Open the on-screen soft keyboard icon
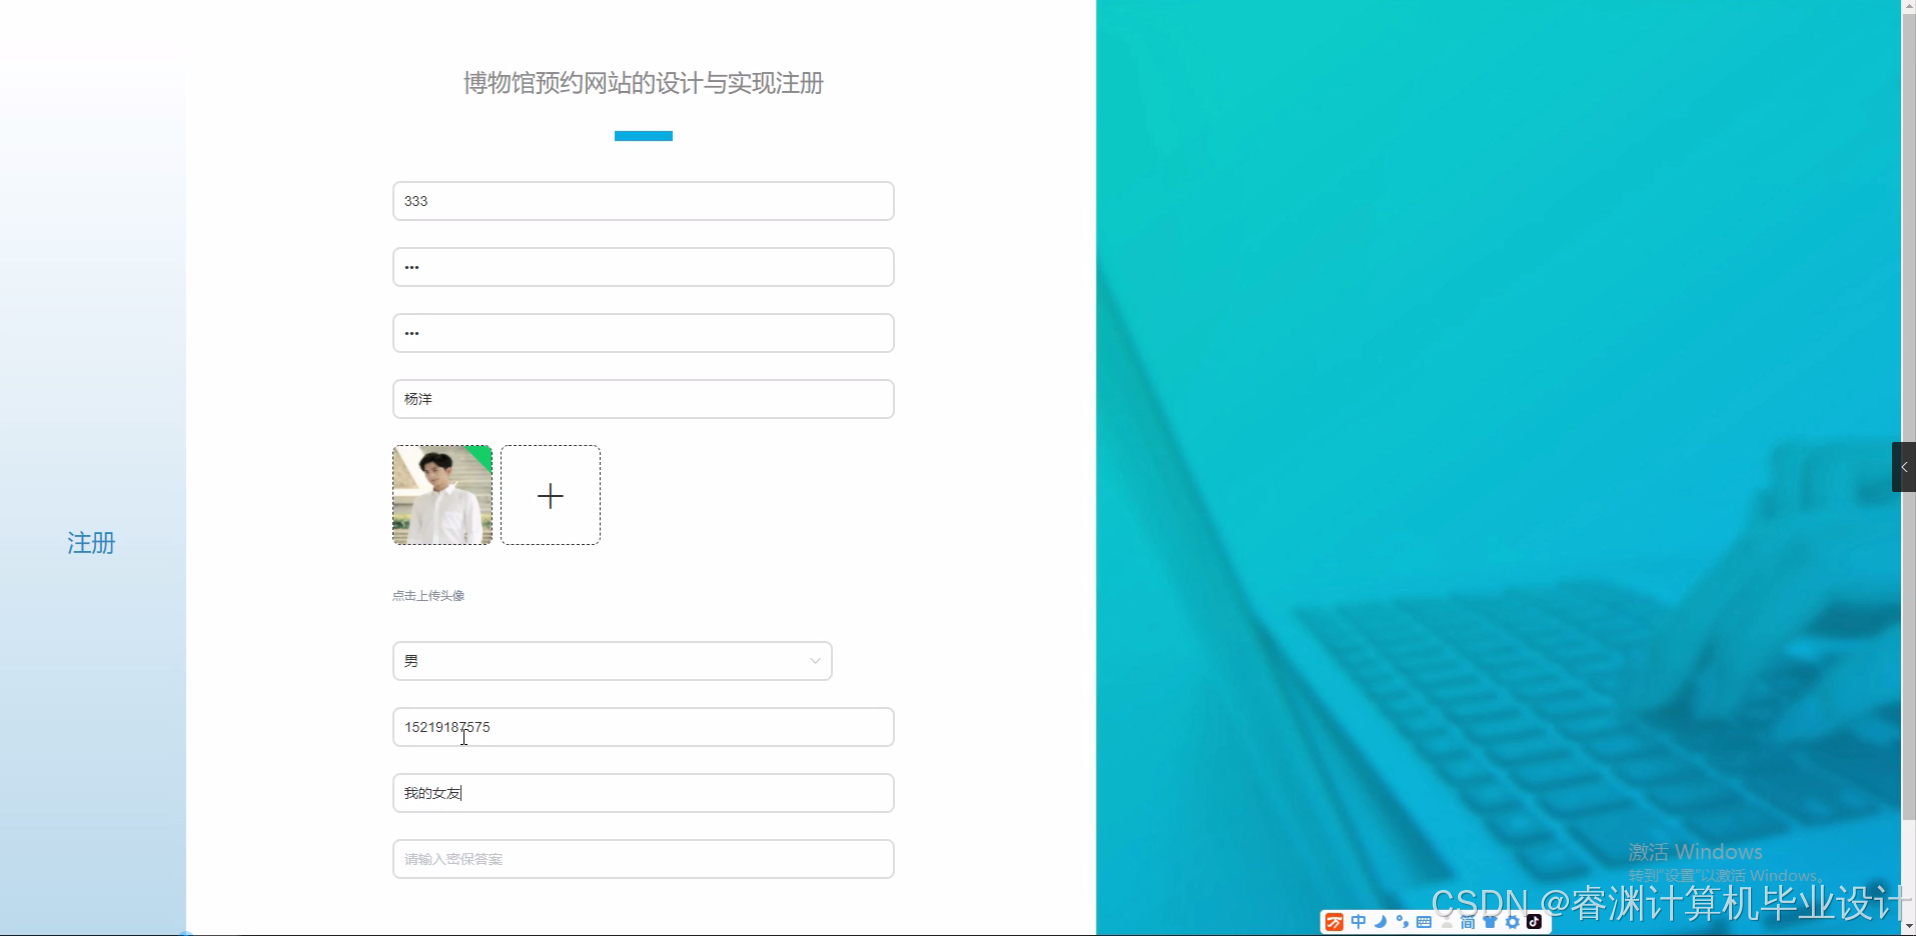This screenshot has height=936, width=1916. (x=1423, y=922)
